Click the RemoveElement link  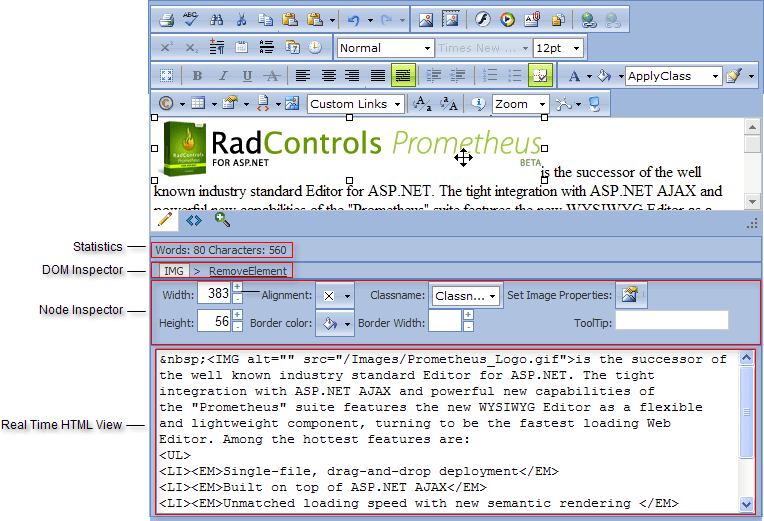point(247,271)
